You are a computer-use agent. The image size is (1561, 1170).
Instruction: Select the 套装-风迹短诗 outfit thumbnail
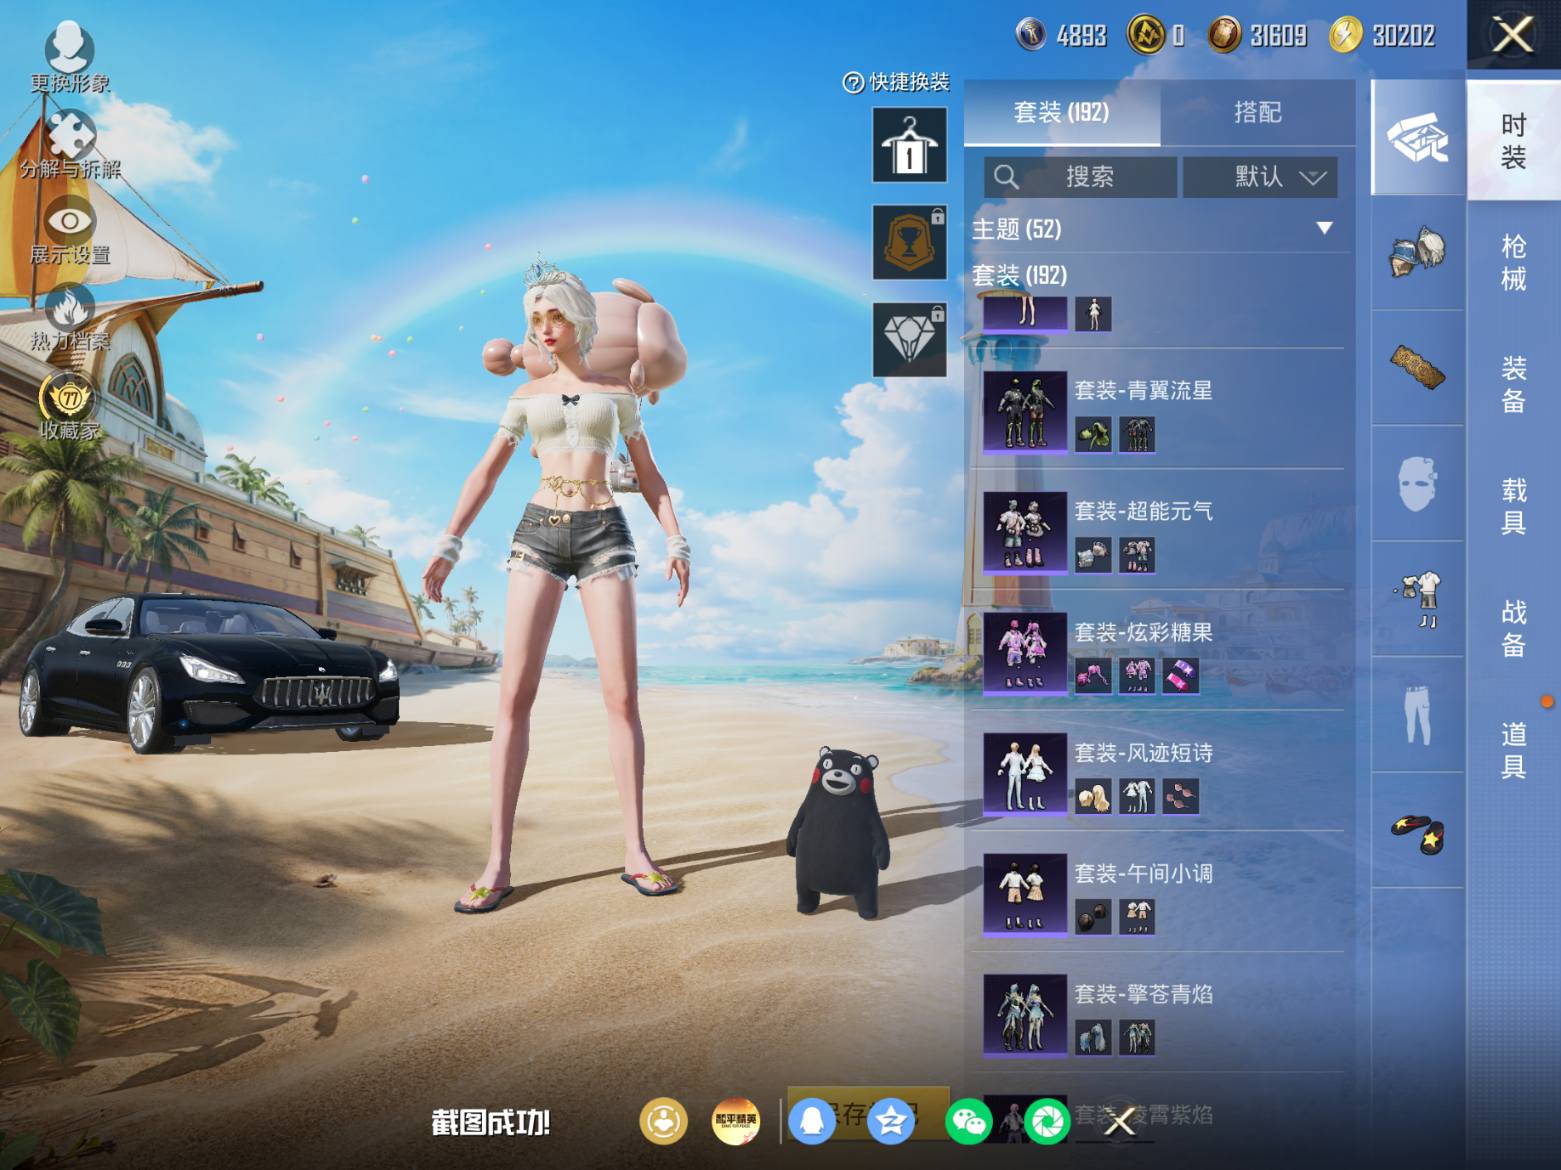click(x=1025, y=774)
